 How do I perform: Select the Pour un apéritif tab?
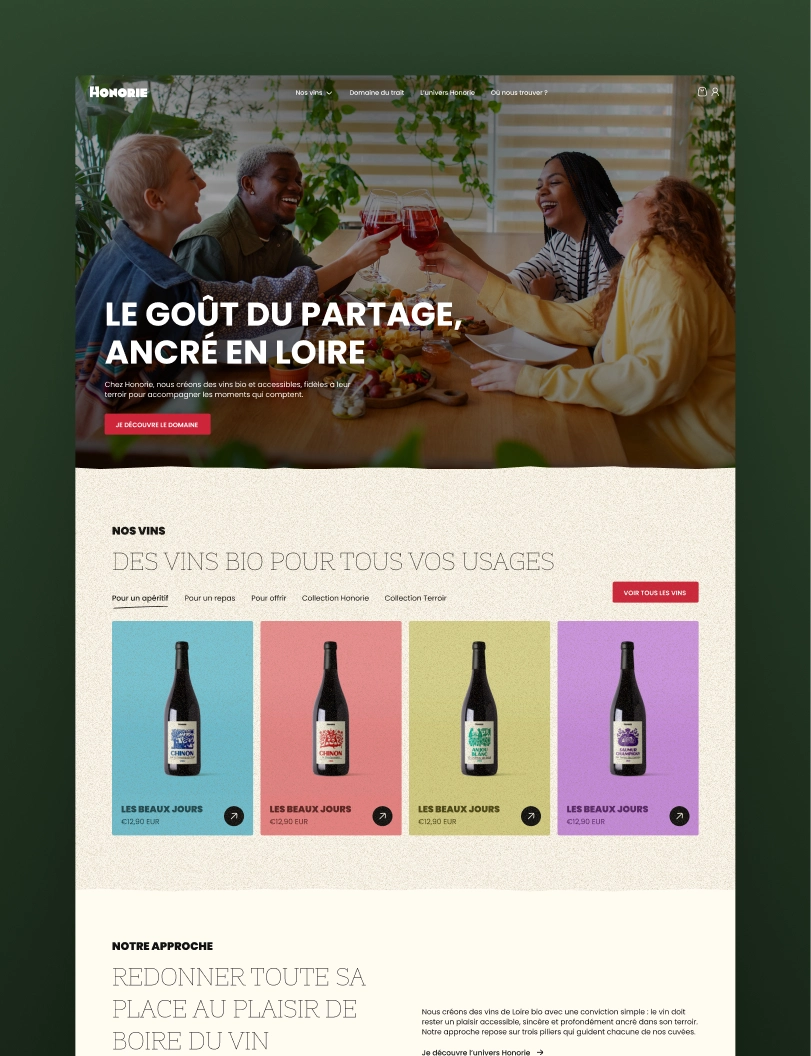tap(140, 598)
